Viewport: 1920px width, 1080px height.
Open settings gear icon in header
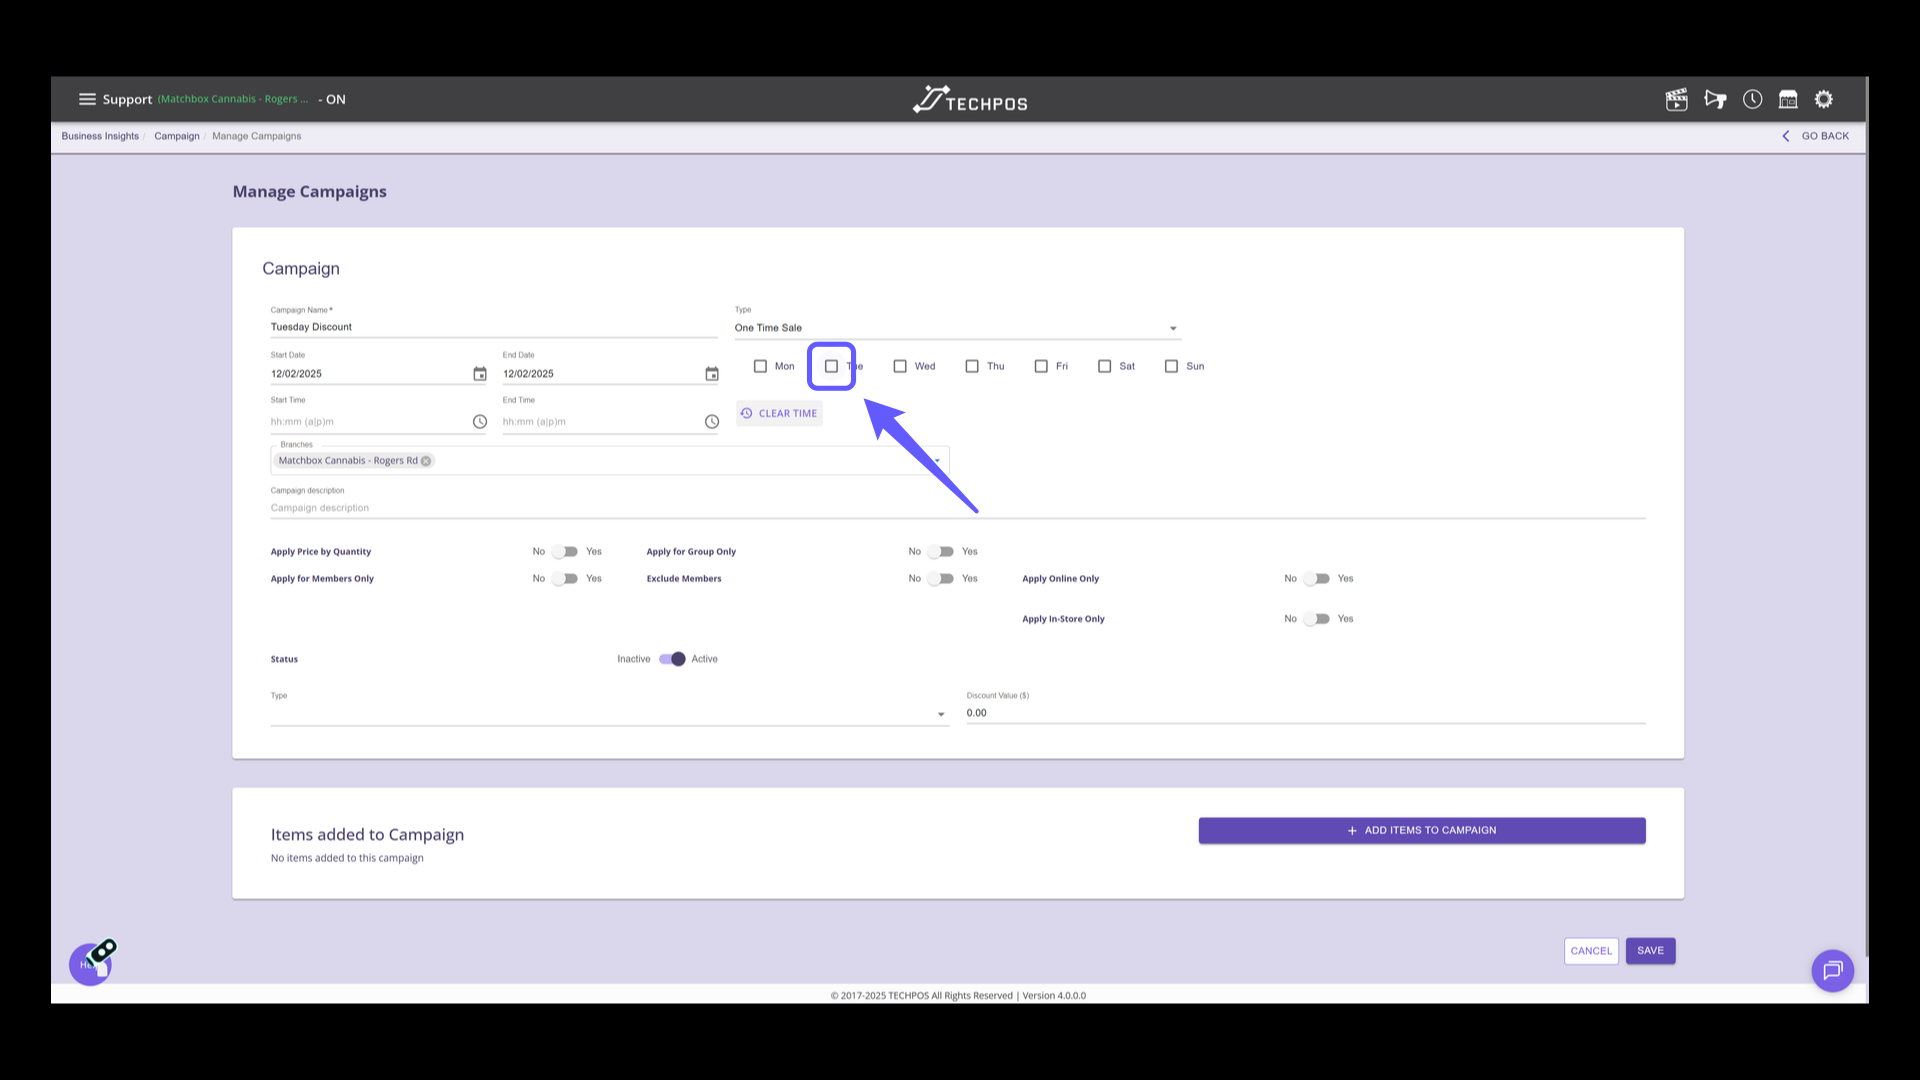[1824, 99]
